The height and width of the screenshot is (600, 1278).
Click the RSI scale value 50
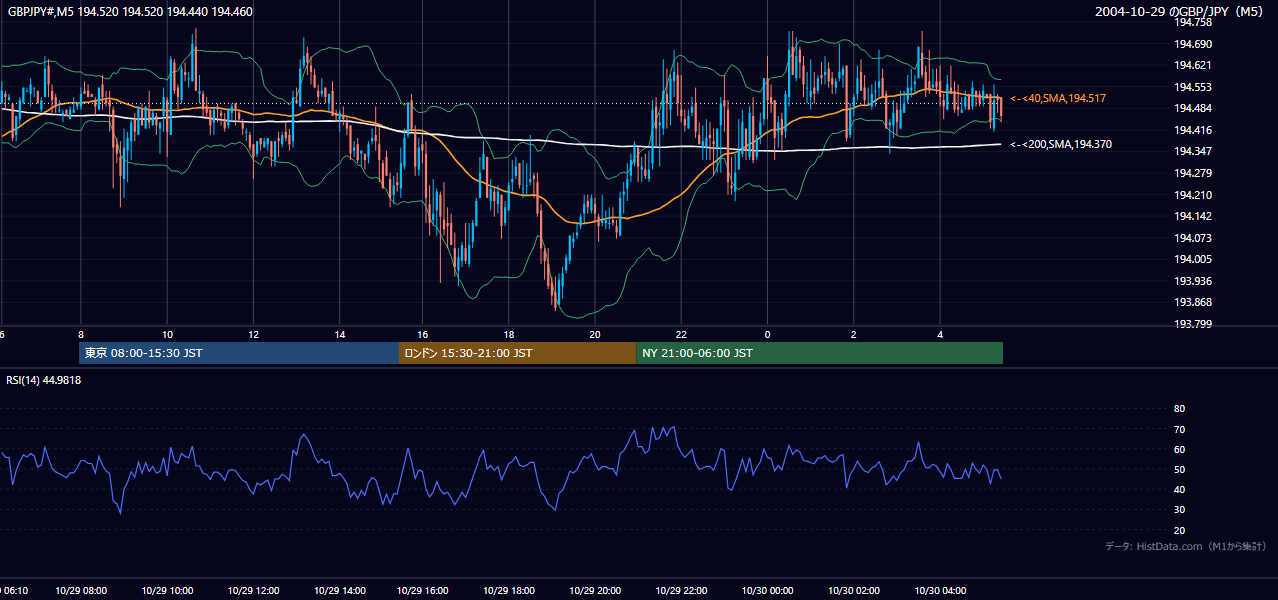[x=1179, y=469]
